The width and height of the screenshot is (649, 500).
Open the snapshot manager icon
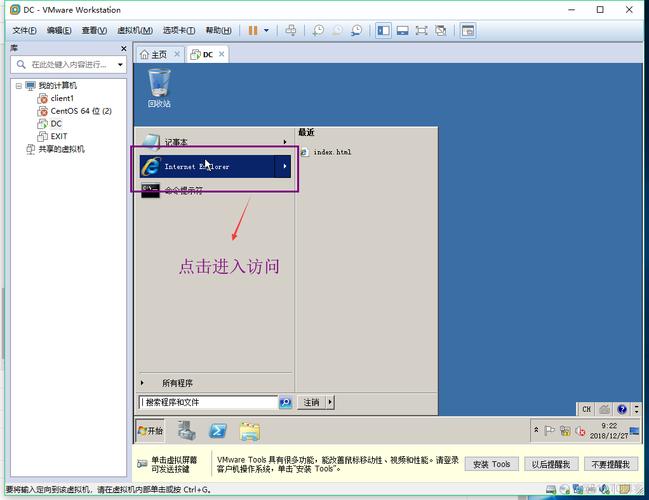click(x=356, y=31)
